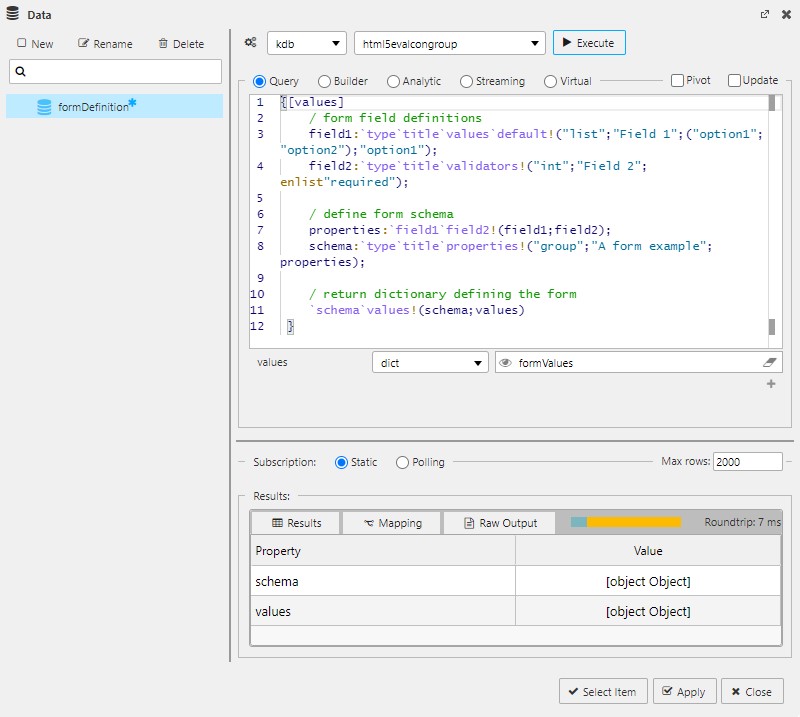Expand the html5evalcongroup dropdown
The width and height of the screenshot is (800, 717).
coord(449,43)
